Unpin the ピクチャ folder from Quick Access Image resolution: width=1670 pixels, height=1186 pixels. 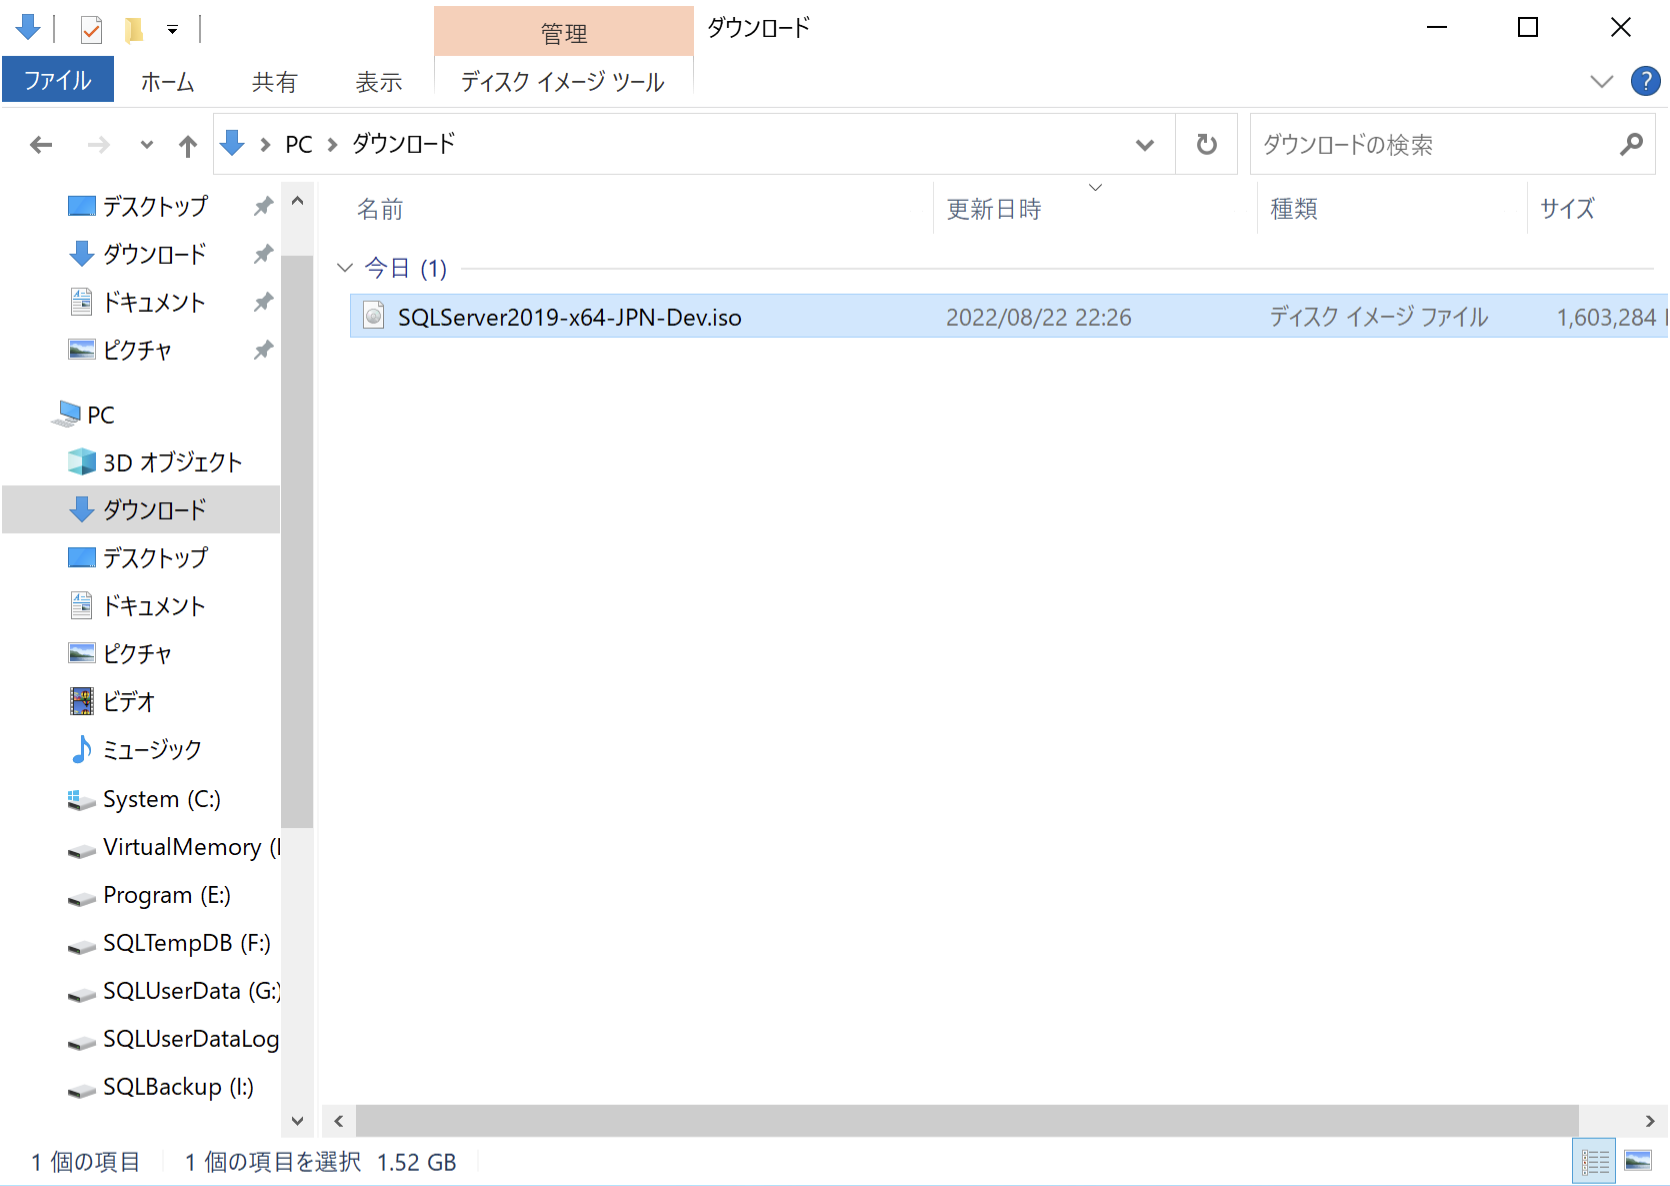263,349
